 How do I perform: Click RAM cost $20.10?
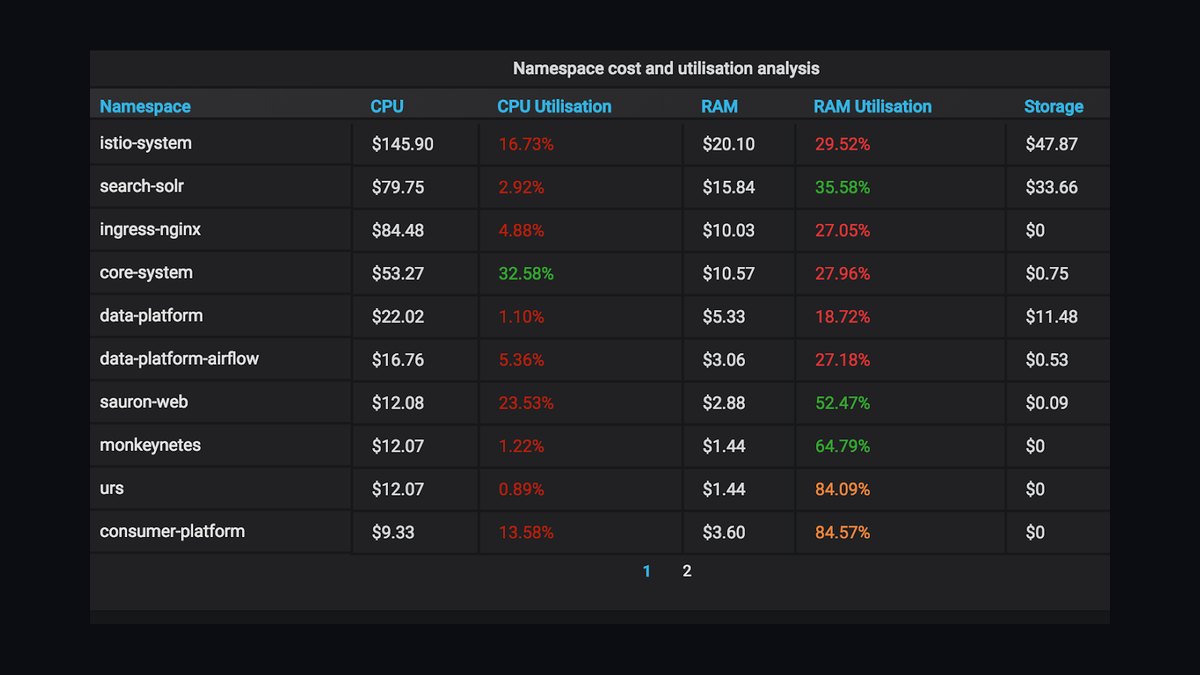pos(729,144)
